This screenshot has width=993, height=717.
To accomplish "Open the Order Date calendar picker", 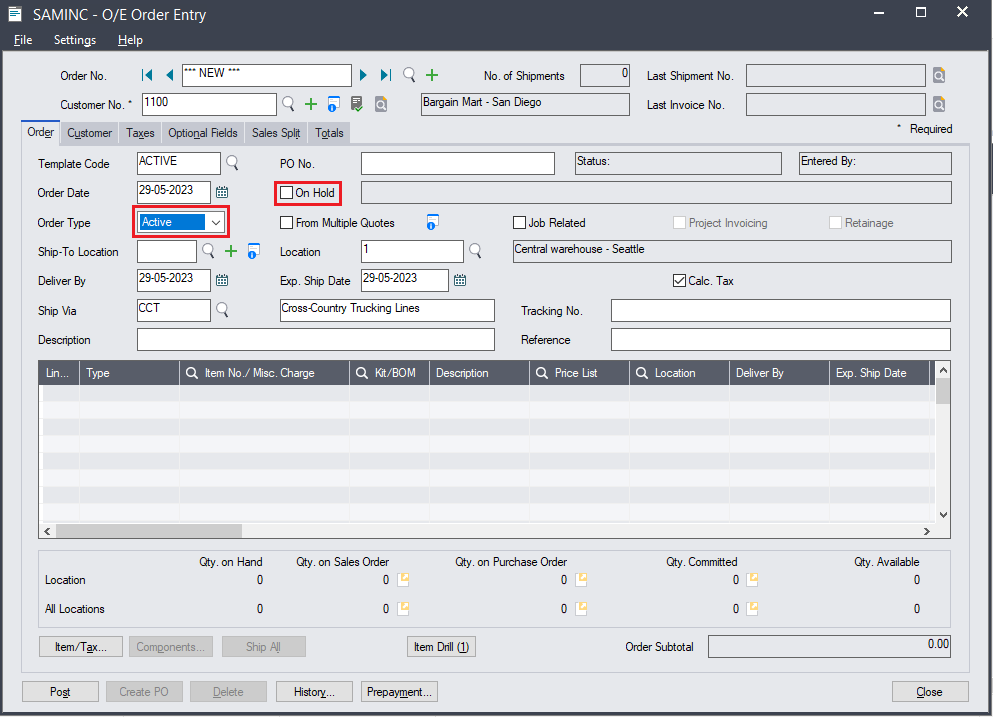I will [222, 192].
